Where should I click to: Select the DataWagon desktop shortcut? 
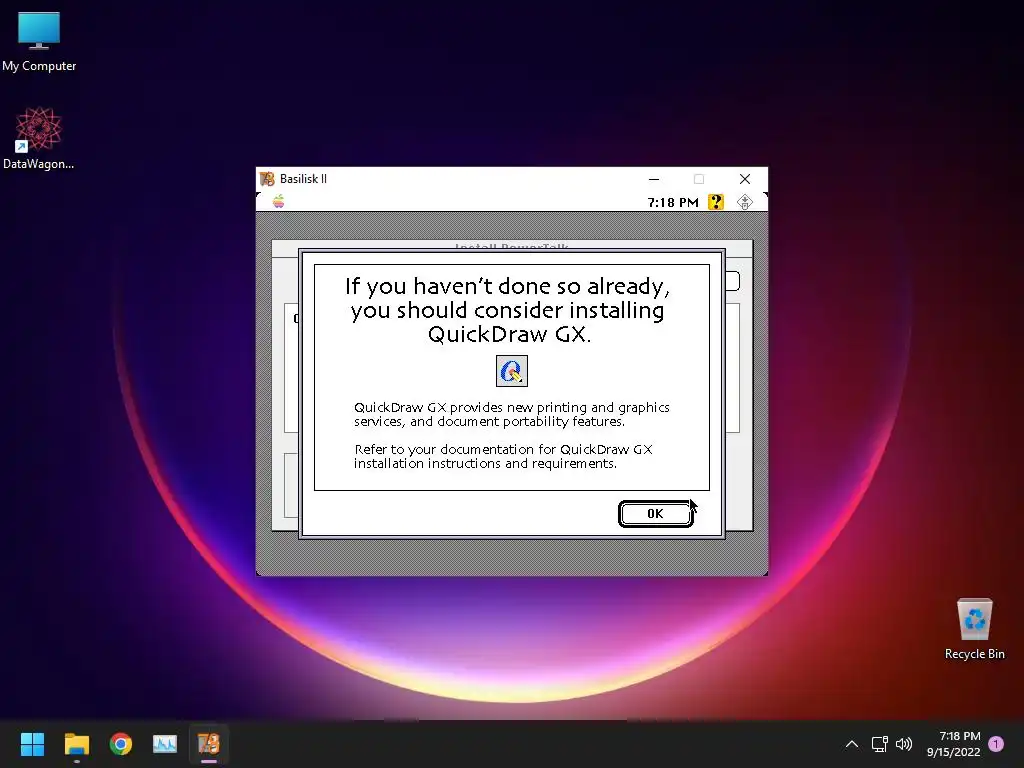[39, 138]
